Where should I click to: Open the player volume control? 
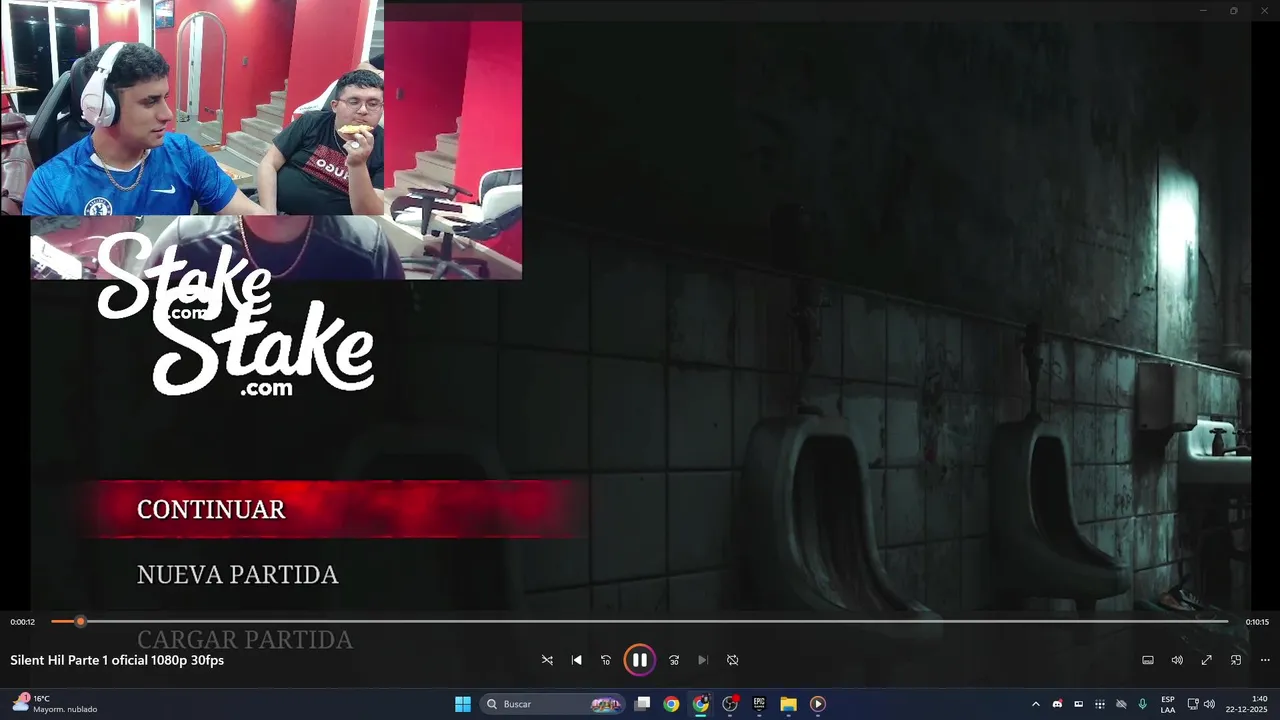pyautogui.click(x=1177, y=660)
